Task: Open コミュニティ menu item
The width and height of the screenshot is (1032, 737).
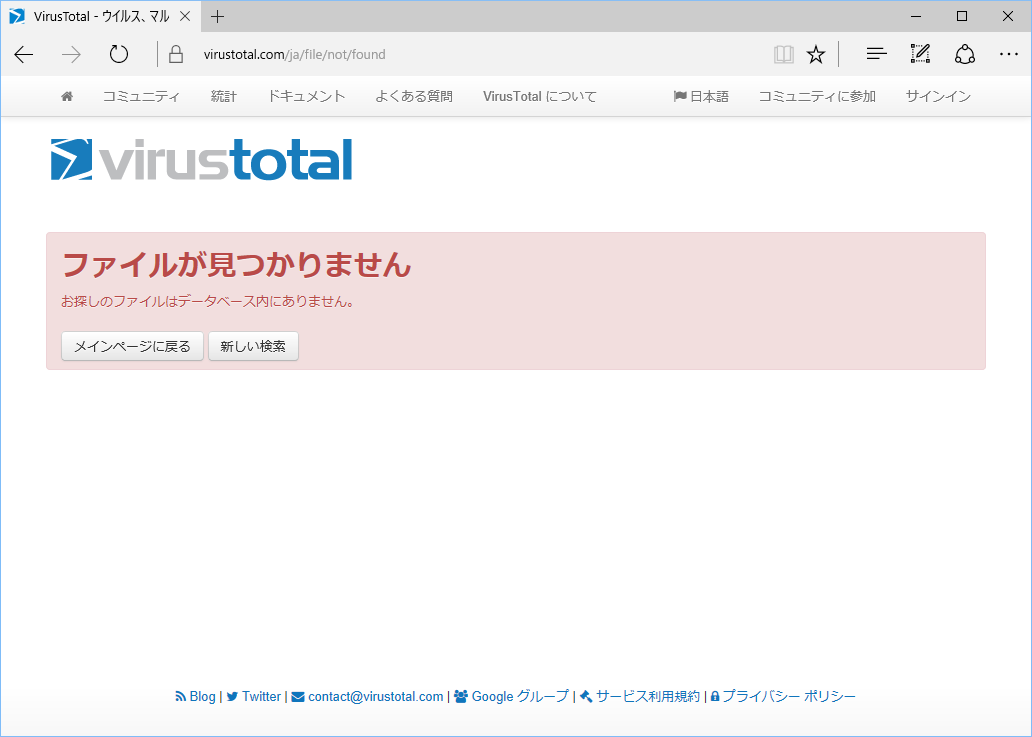Action: tap(141, 97)
